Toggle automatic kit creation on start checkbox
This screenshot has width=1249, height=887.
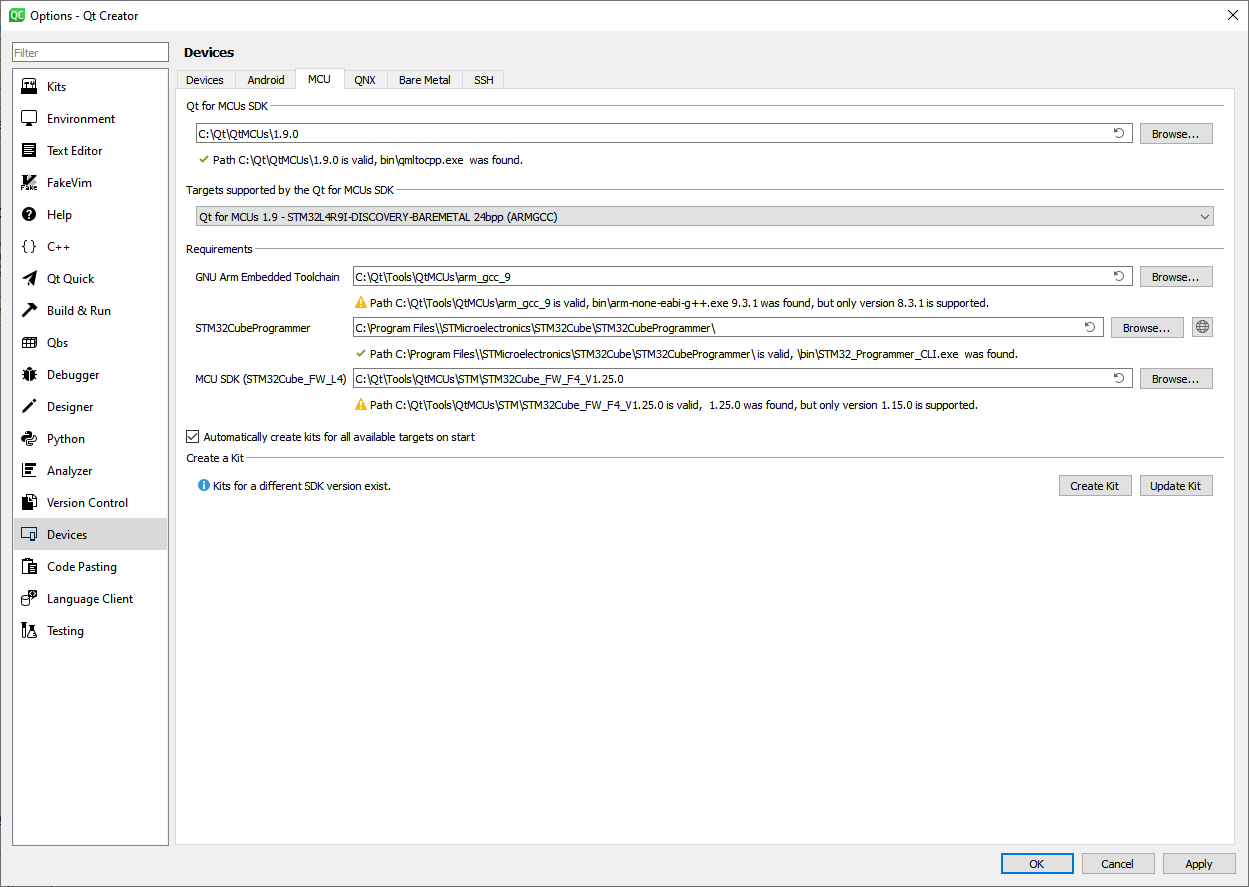[193, 437]
